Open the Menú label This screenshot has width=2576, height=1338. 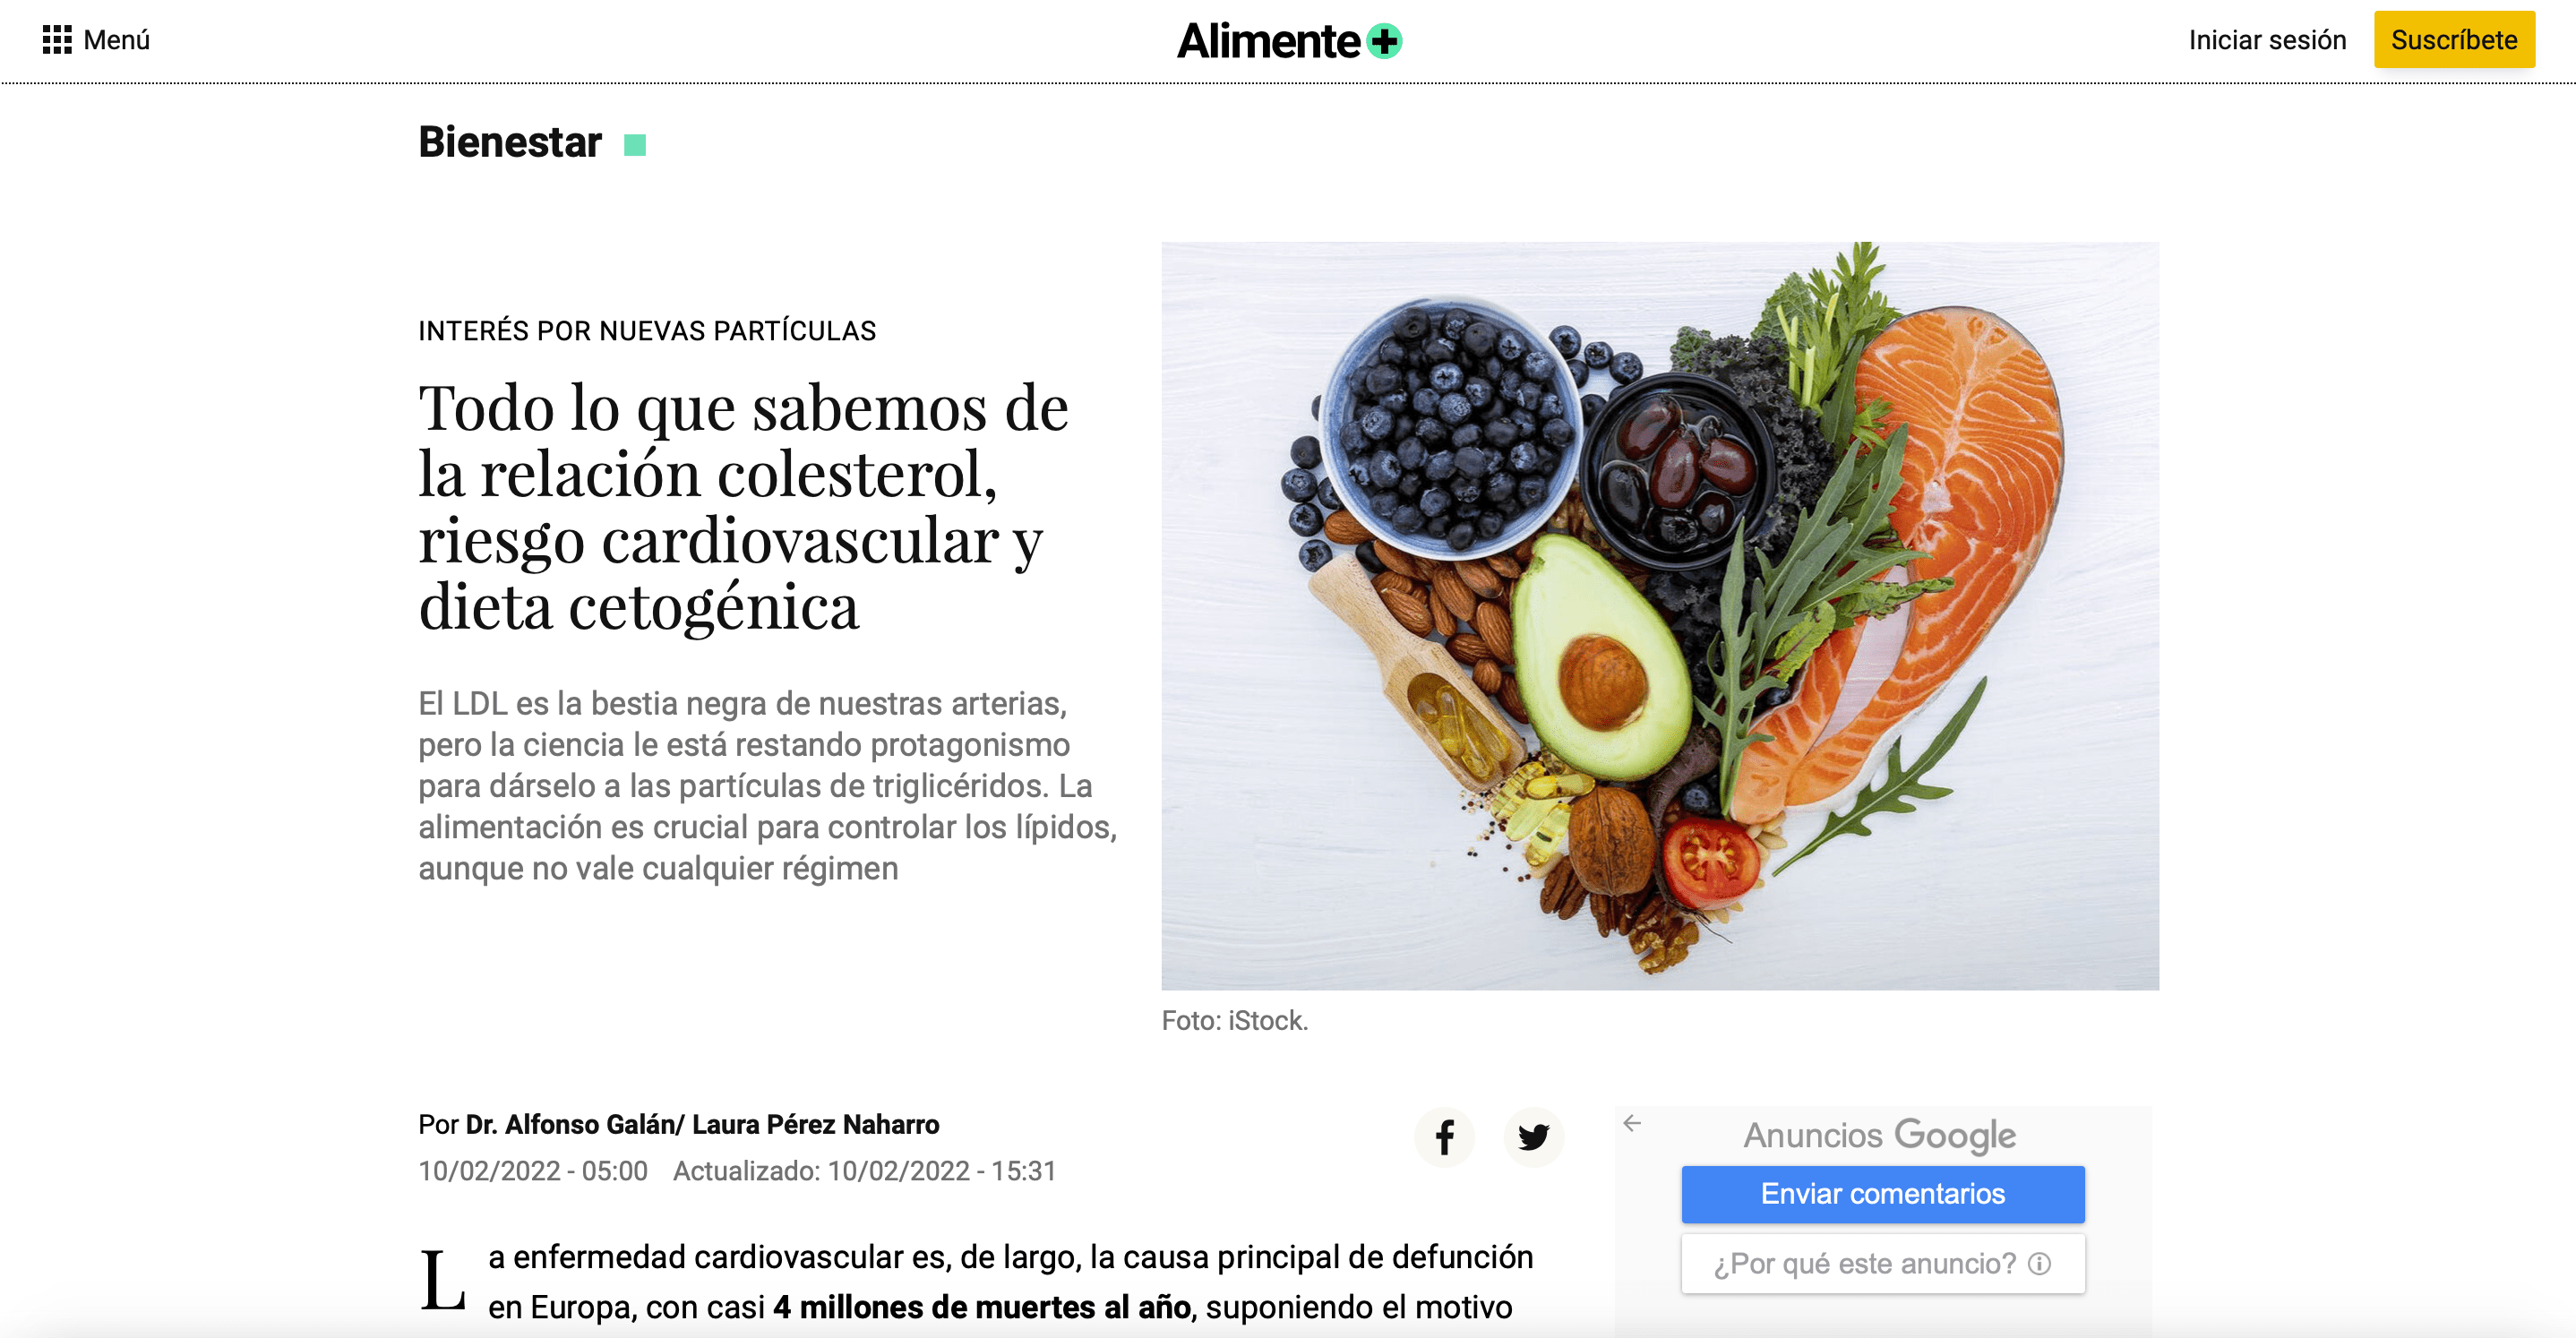pos(117,40)
